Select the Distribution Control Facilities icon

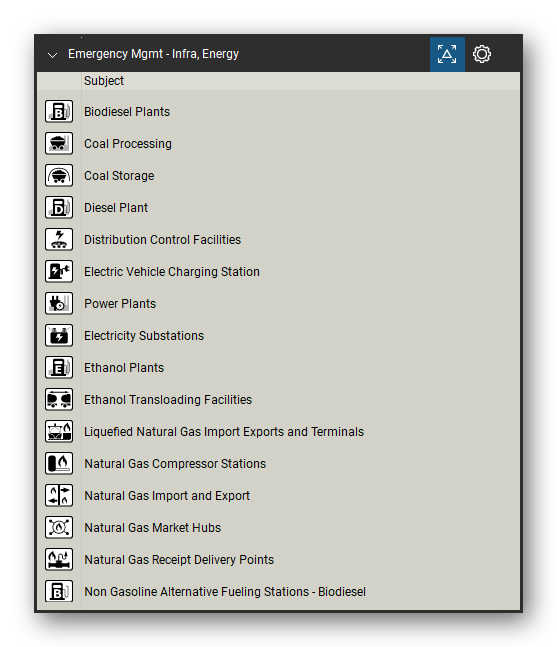pos(59,239)
